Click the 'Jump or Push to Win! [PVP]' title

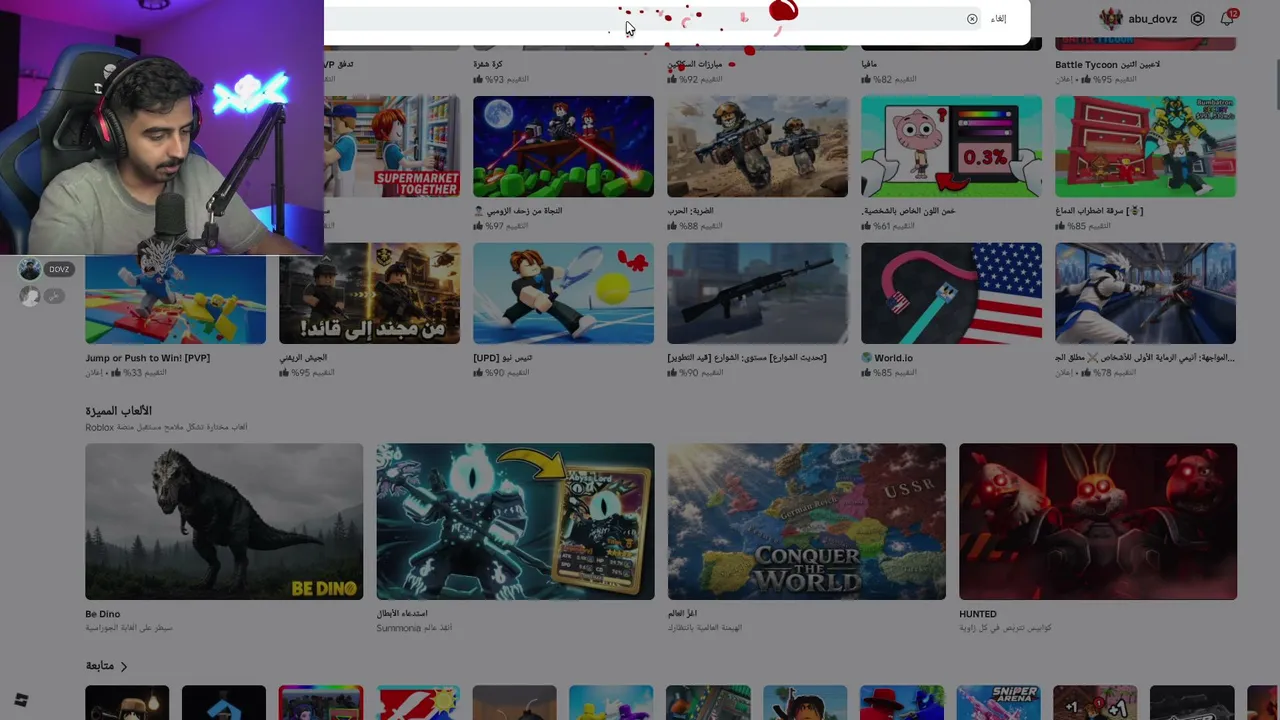click(147, 358)
